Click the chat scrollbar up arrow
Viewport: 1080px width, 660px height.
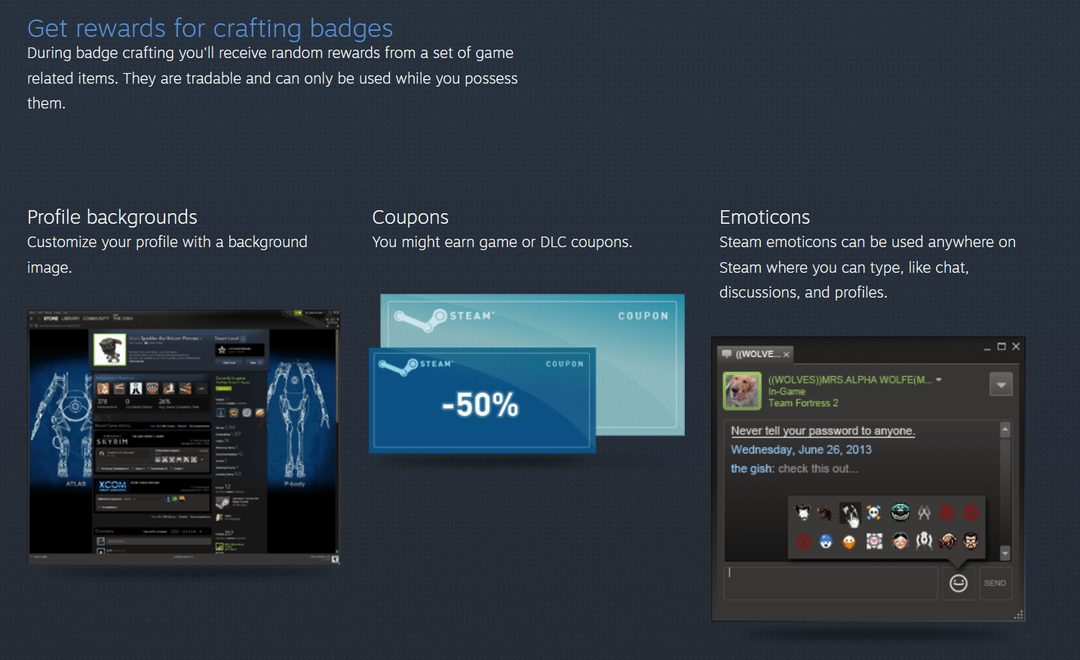pyautogui.click(x=1005, y=430)
